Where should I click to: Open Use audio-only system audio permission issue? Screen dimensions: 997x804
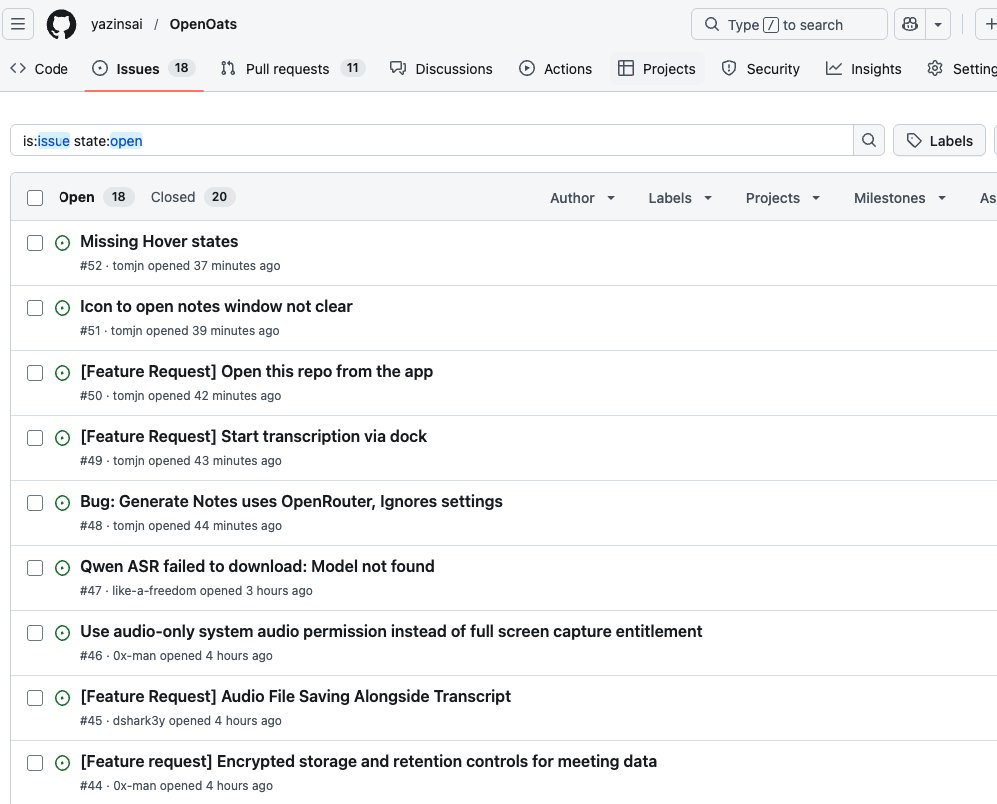[x=391, y=631]
